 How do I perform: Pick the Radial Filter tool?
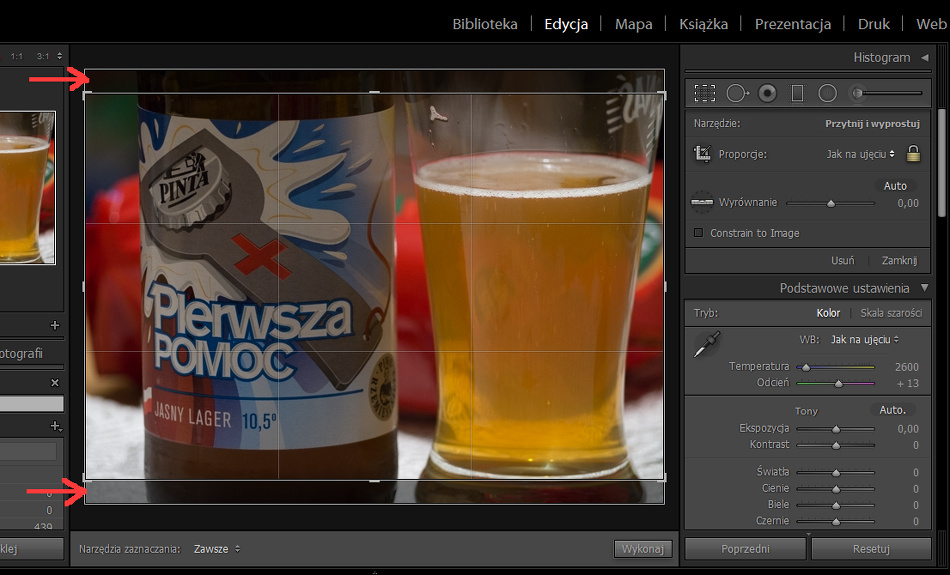coord(827,93)
